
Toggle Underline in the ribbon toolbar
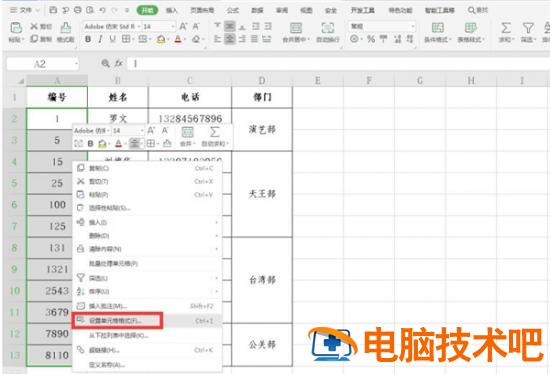(x=113, y=39)
